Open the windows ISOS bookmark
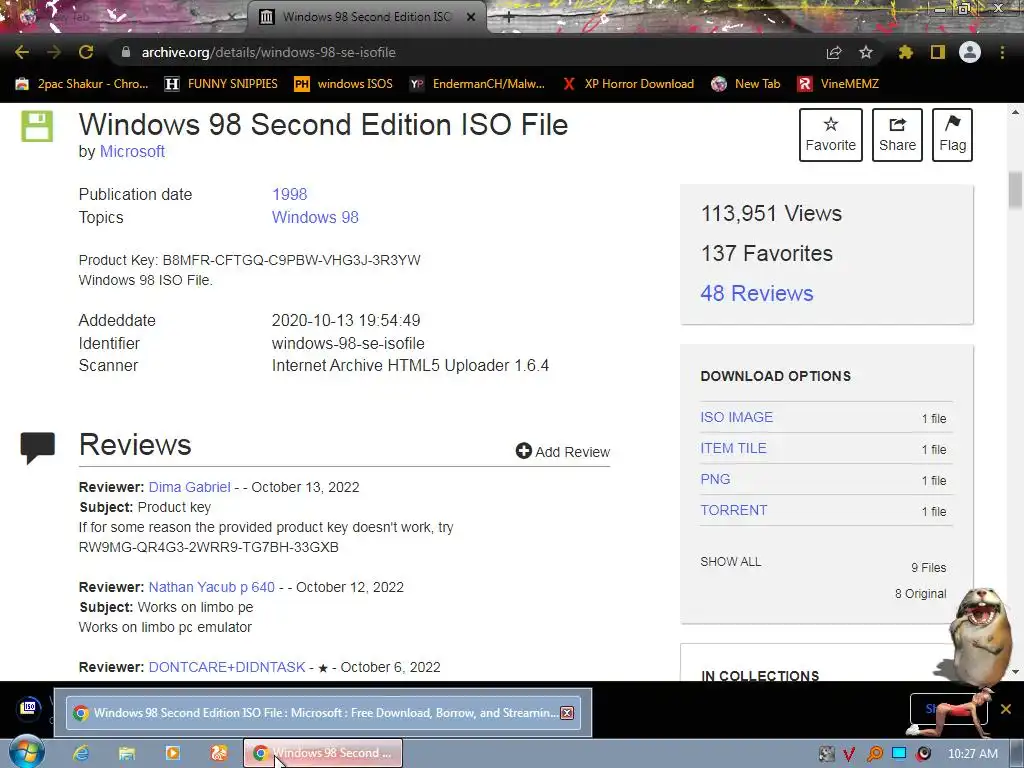1024x768 pixels. click(x=344, y=84)
